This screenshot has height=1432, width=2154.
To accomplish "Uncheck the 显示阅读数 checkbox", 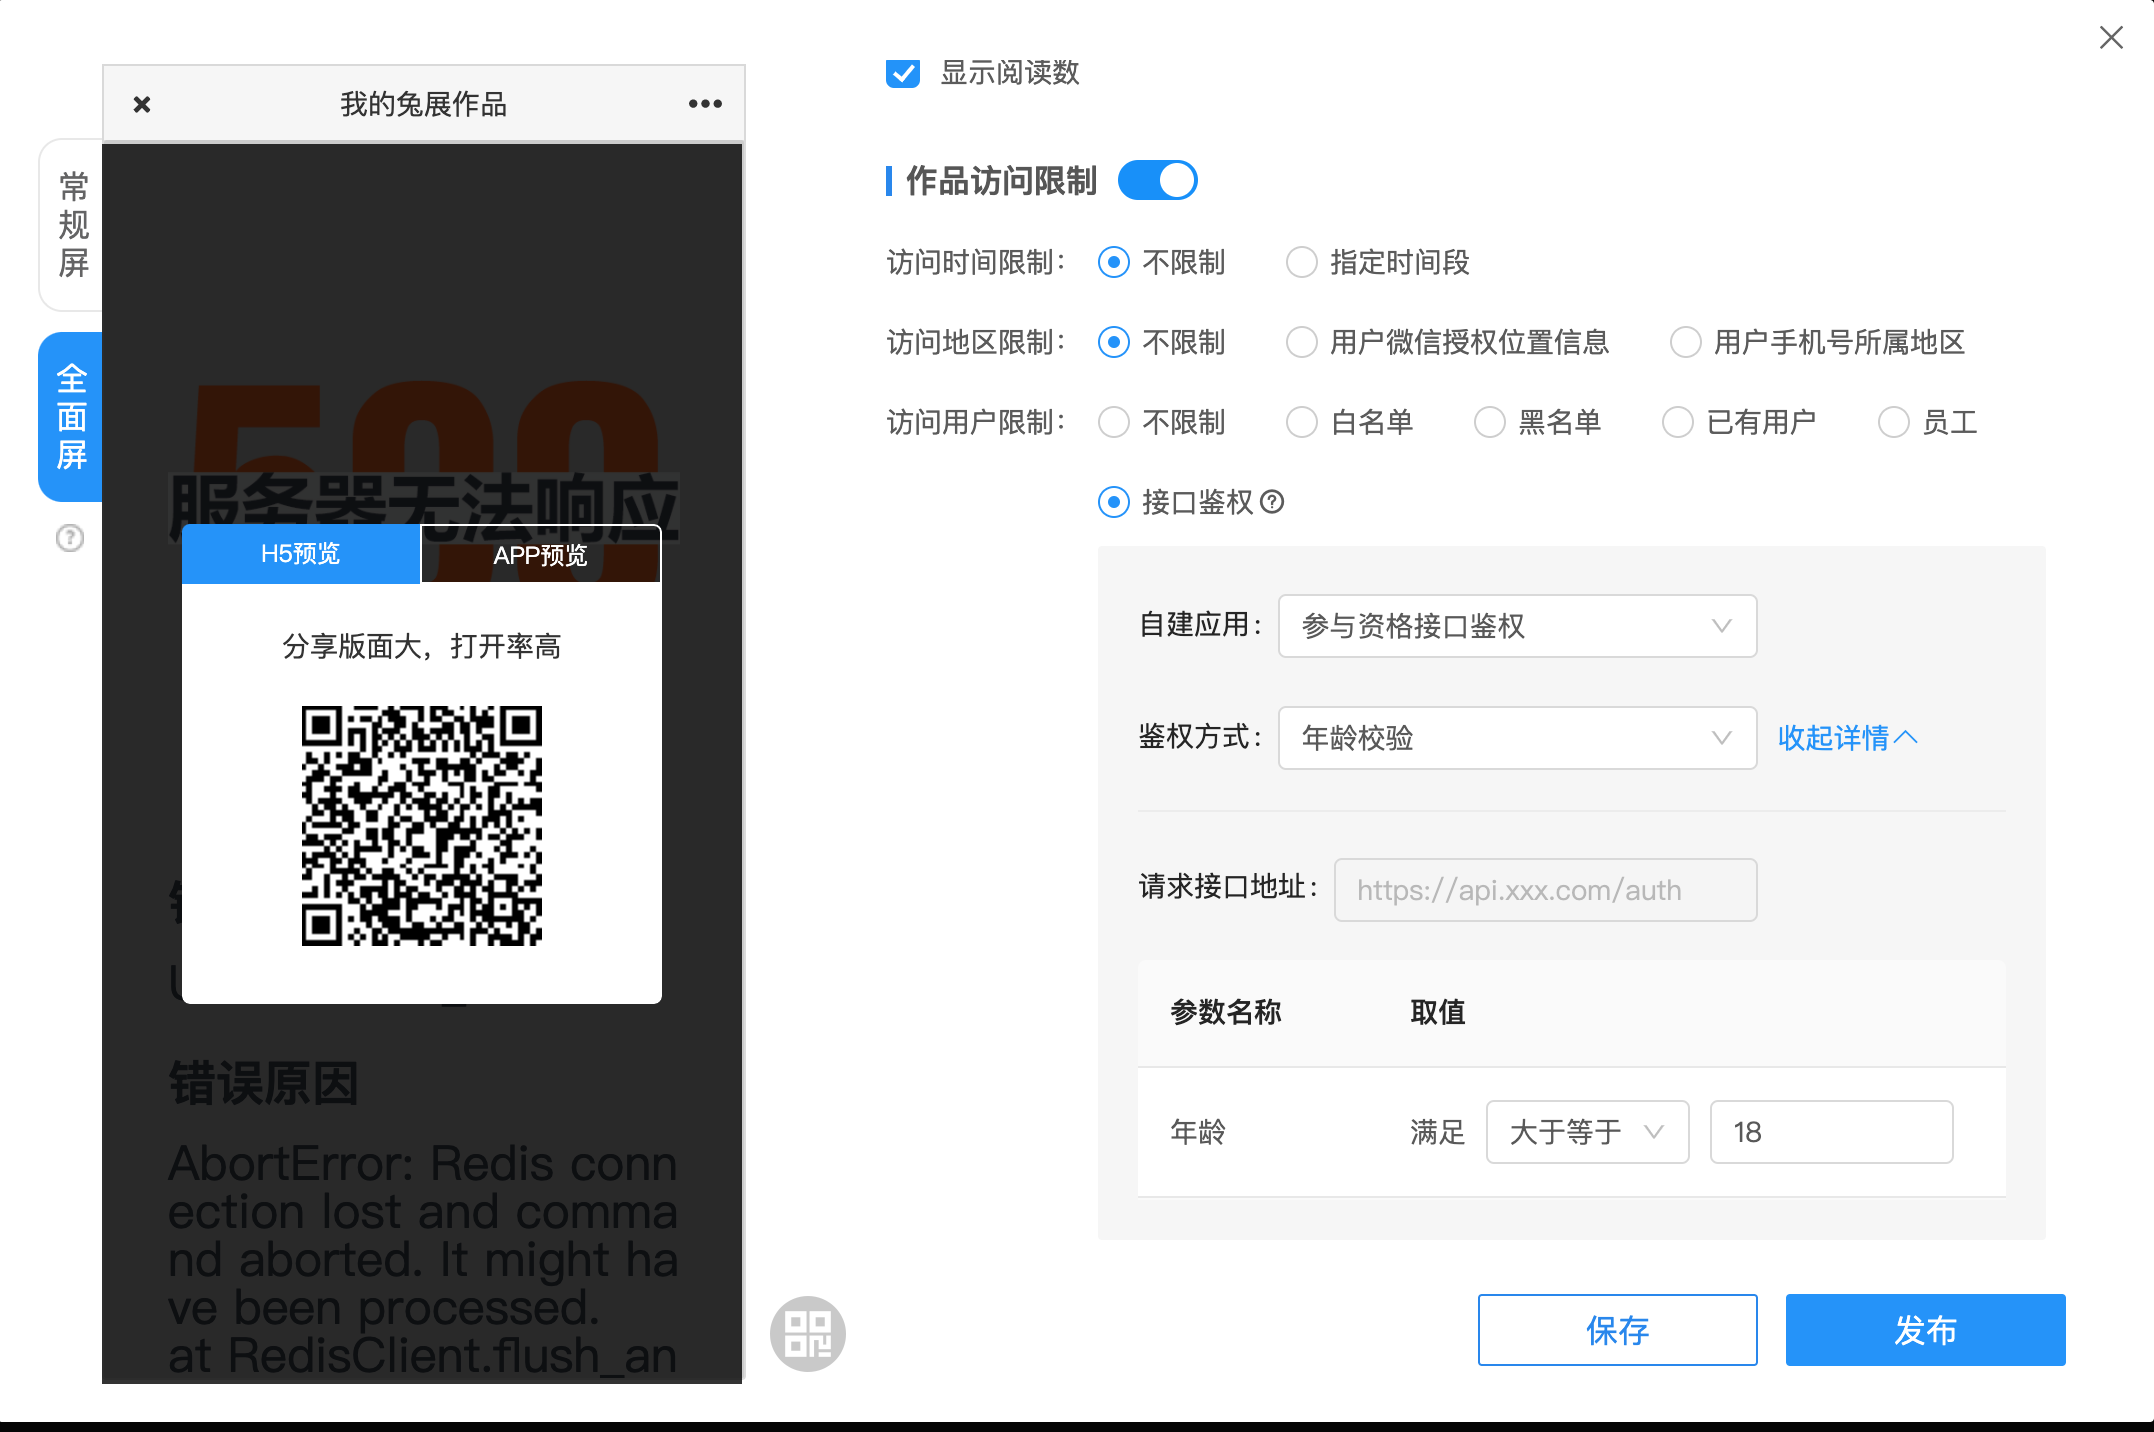I will coord(903,73).
